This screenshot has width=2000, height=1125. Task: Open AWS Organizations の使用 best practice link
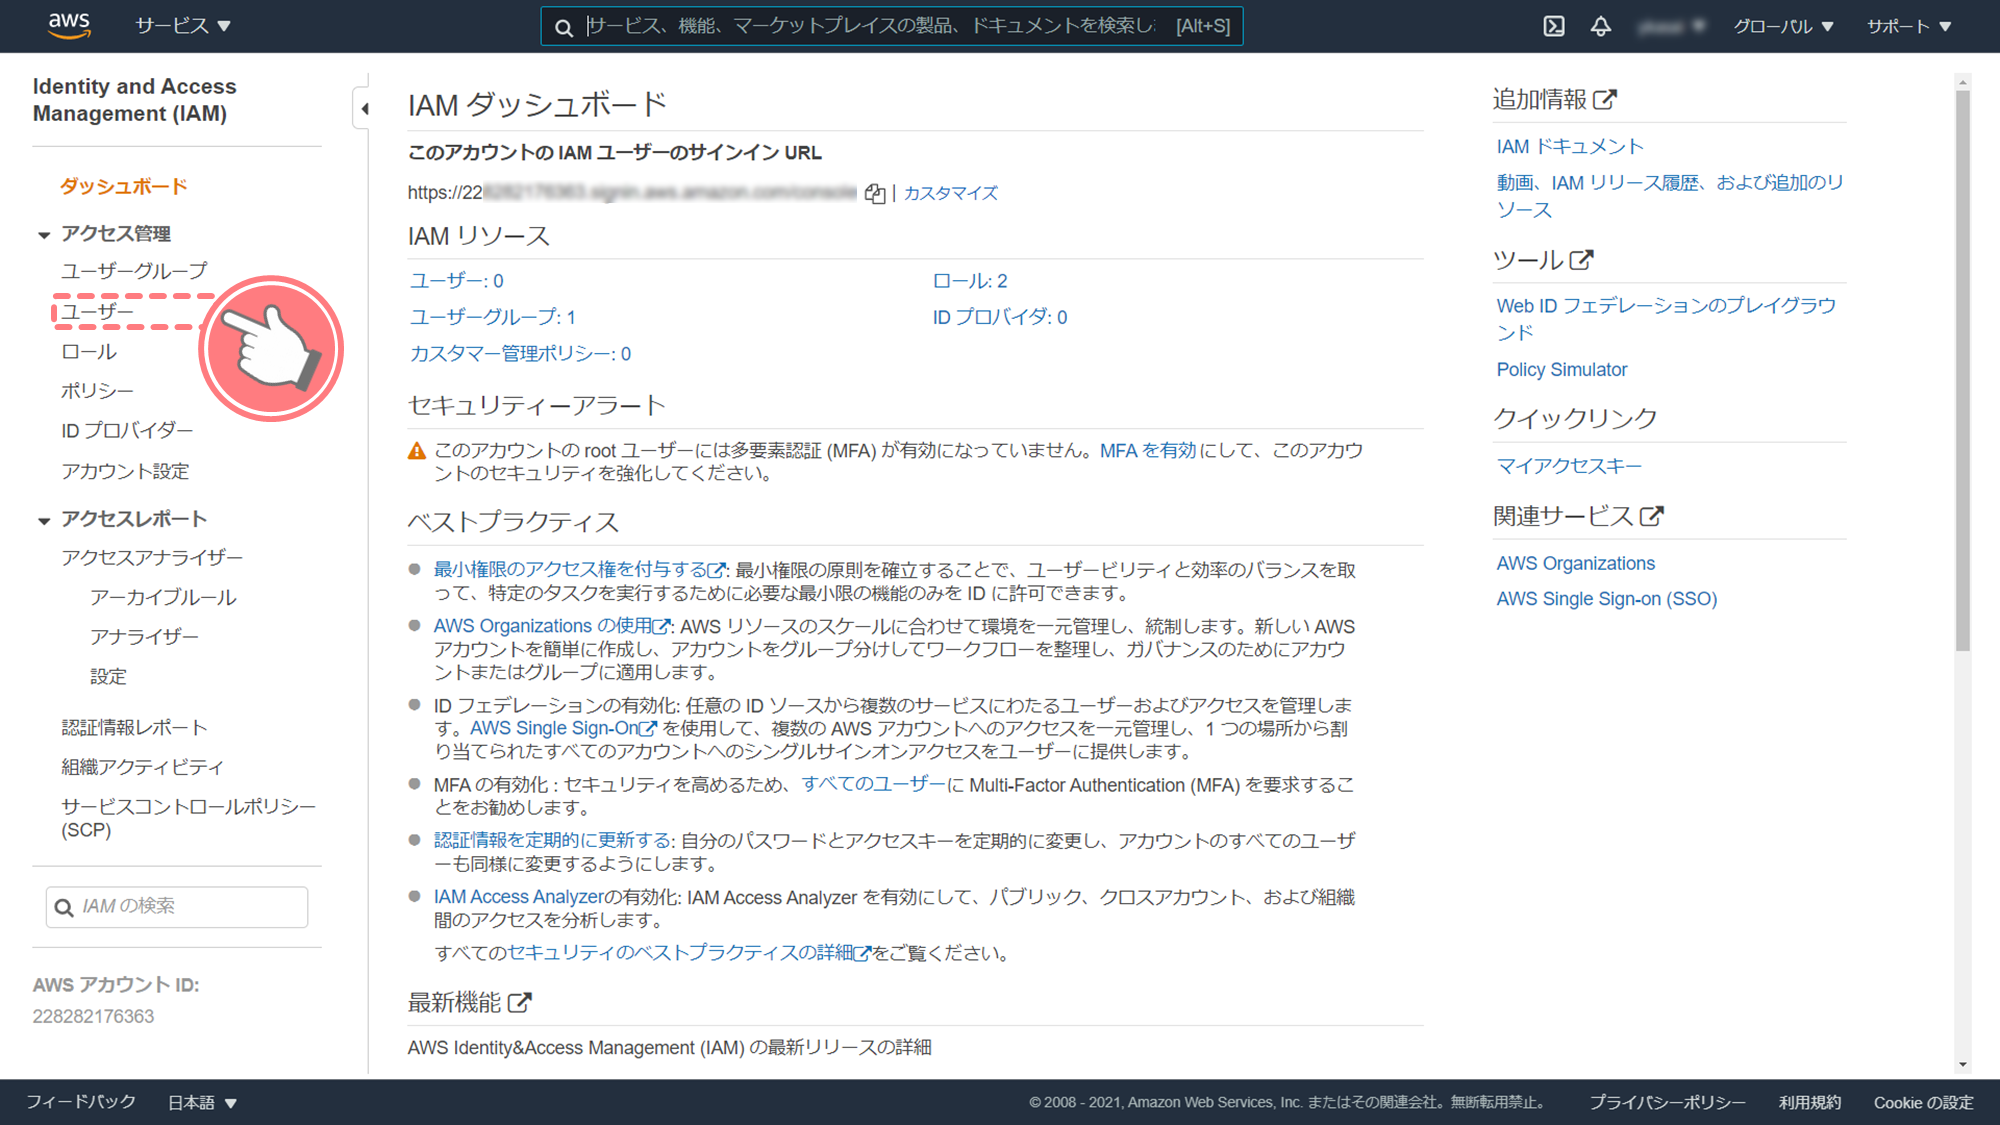click(x=551, y=626)
